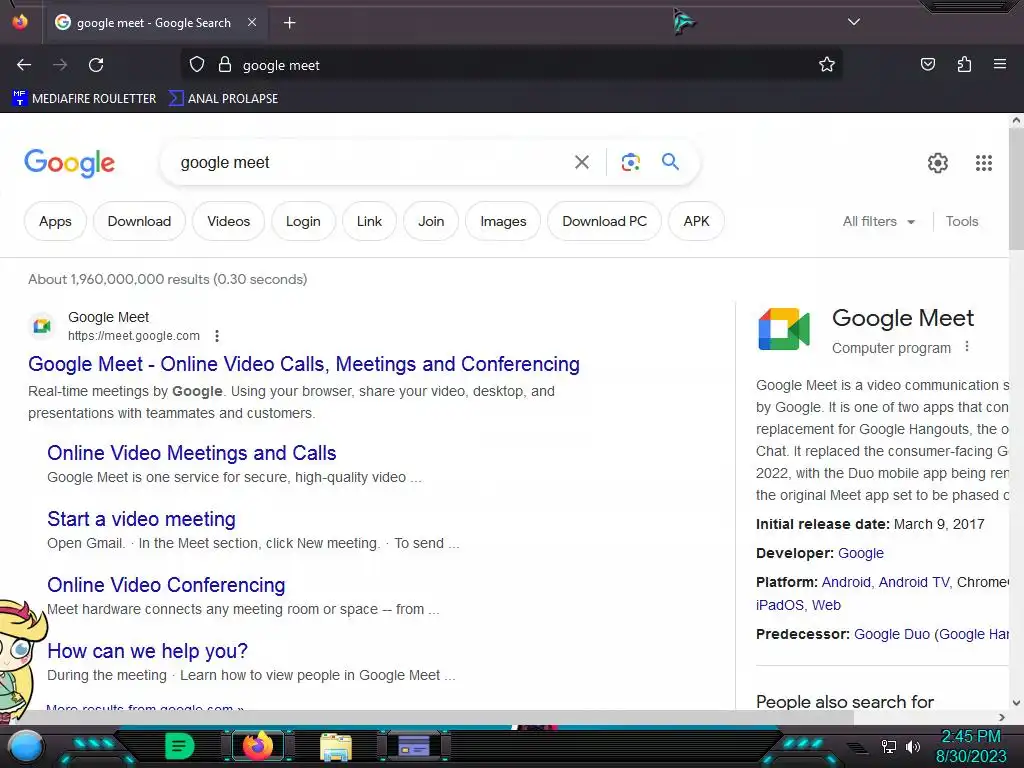Screen dimensions: 1024x768
Task: Click the 2:45 PM clock
Action: (x=970, y=737)
